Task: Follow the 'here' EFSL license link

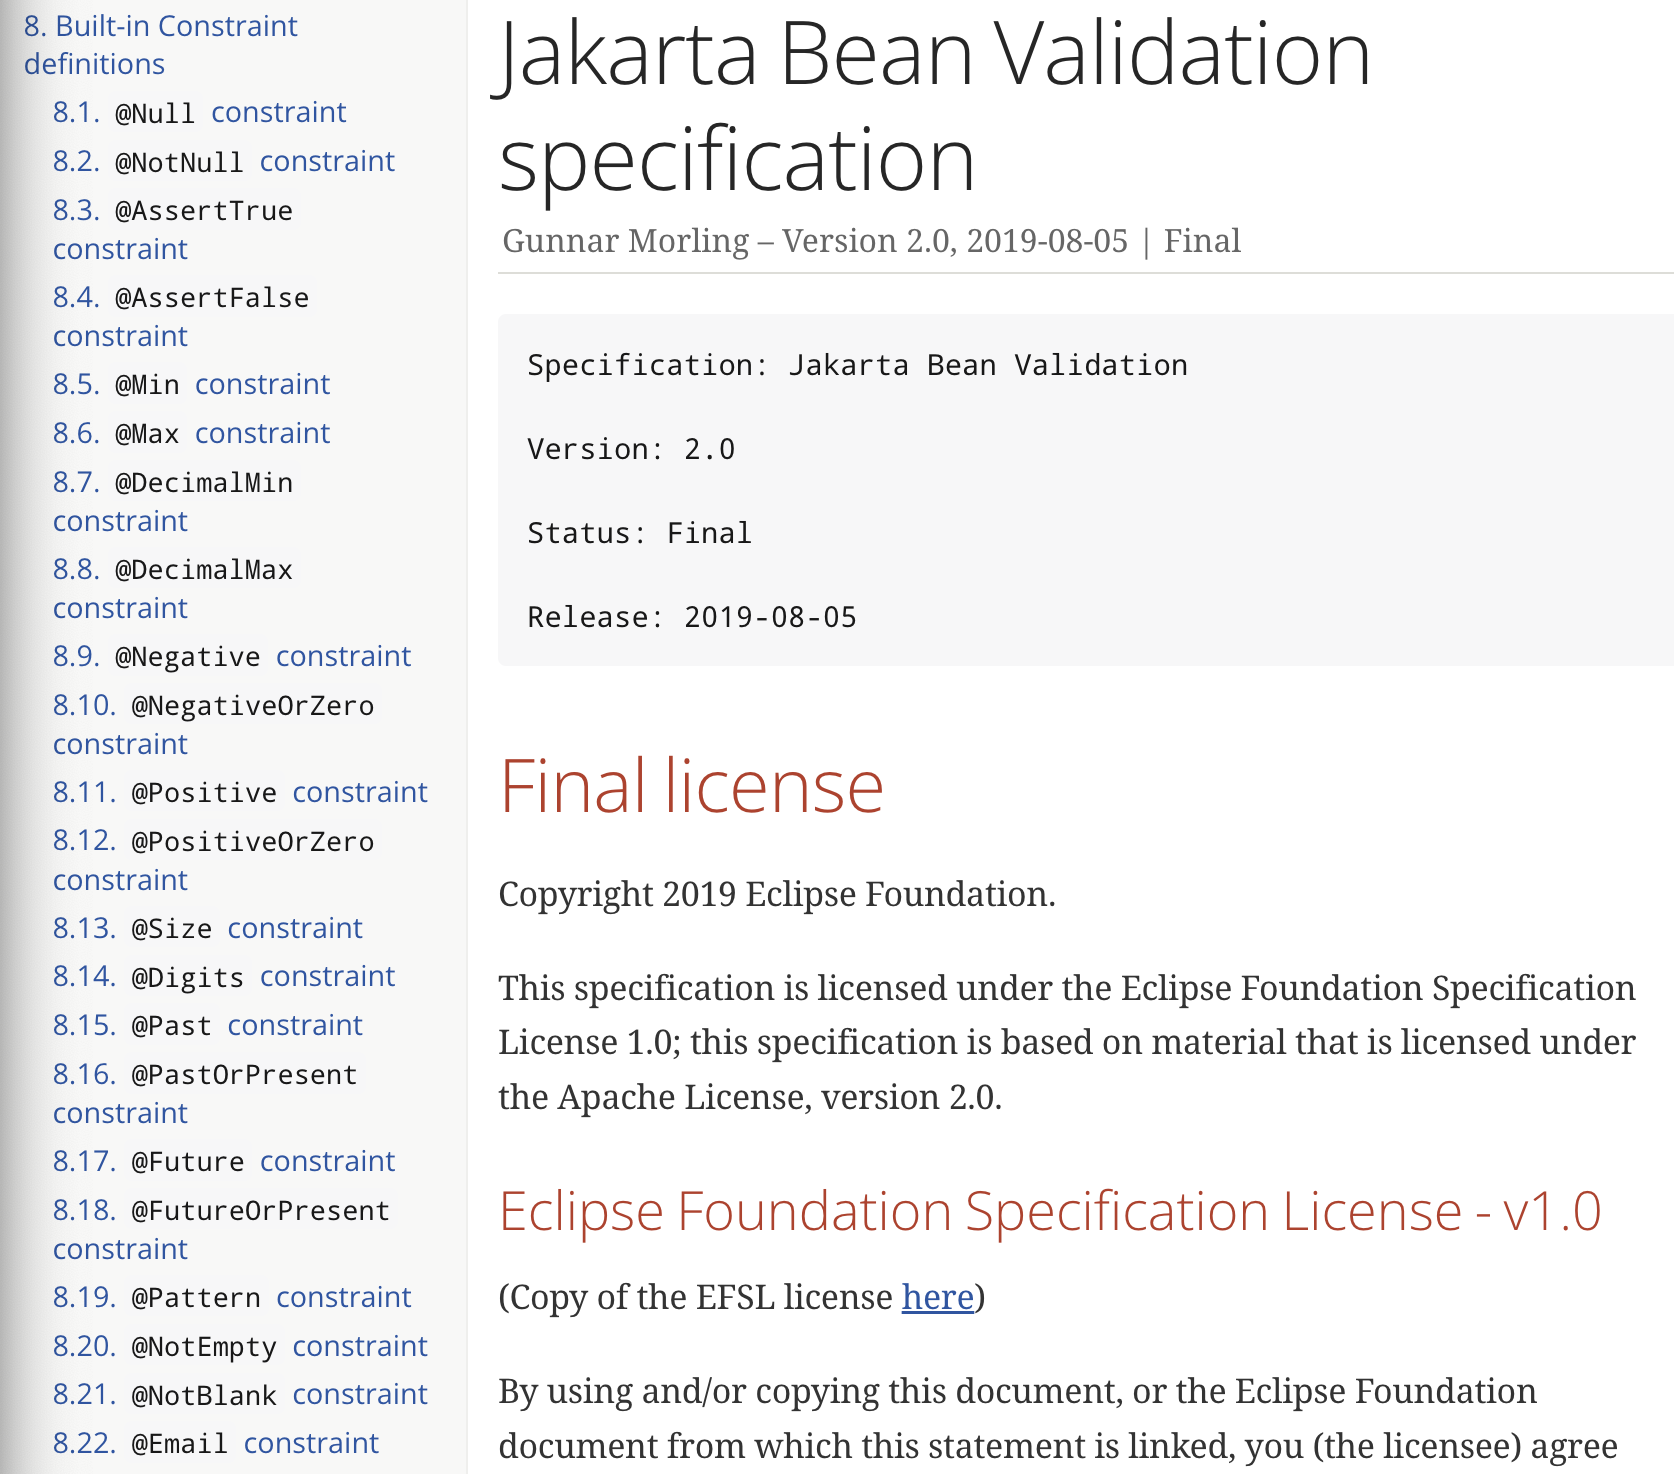Action: (x=937, y=1297)
